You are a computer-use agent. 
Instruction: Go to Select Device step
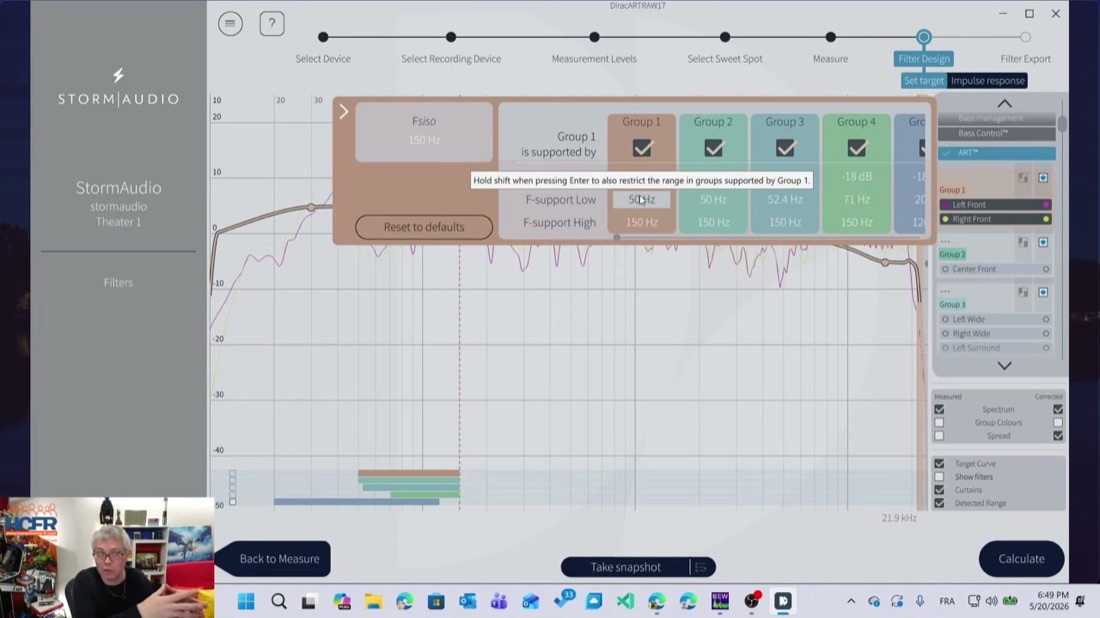(x=323, y=37)
